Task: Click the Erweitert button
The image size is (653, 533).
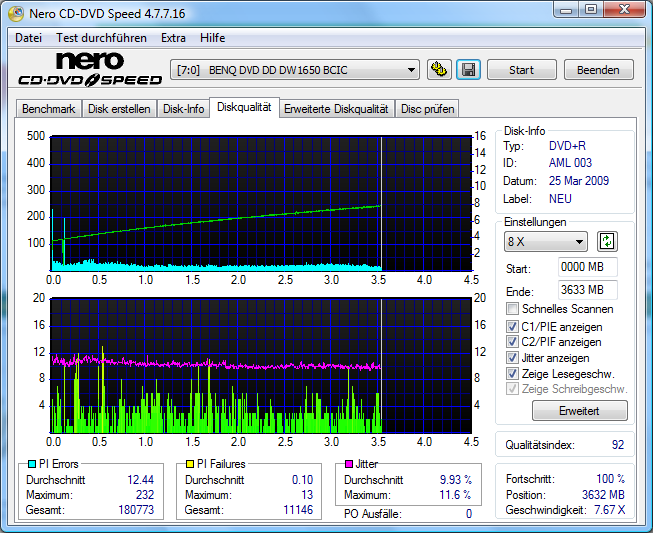Action: (x=579, y=411)
